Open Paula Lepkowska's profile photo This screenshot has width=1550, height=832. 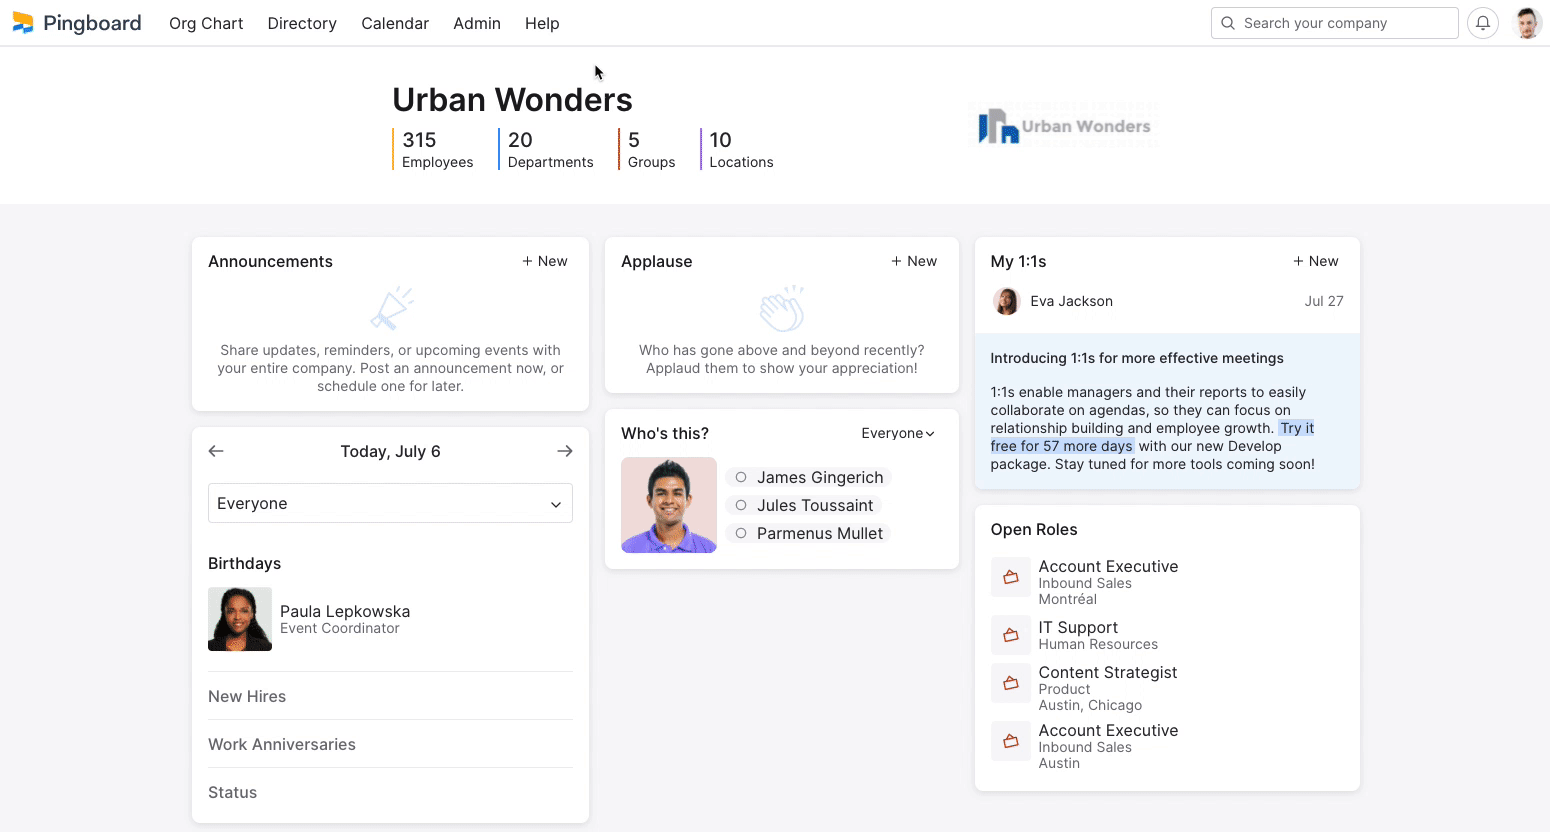click(x=240, y=619)
